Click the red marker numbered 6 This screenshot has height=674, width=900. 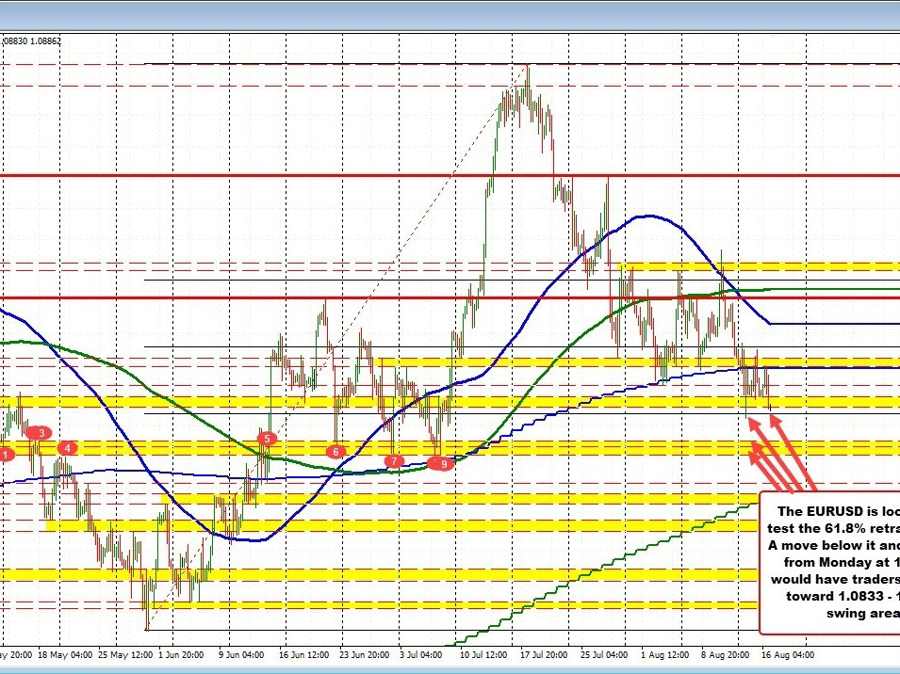(336, 452)
